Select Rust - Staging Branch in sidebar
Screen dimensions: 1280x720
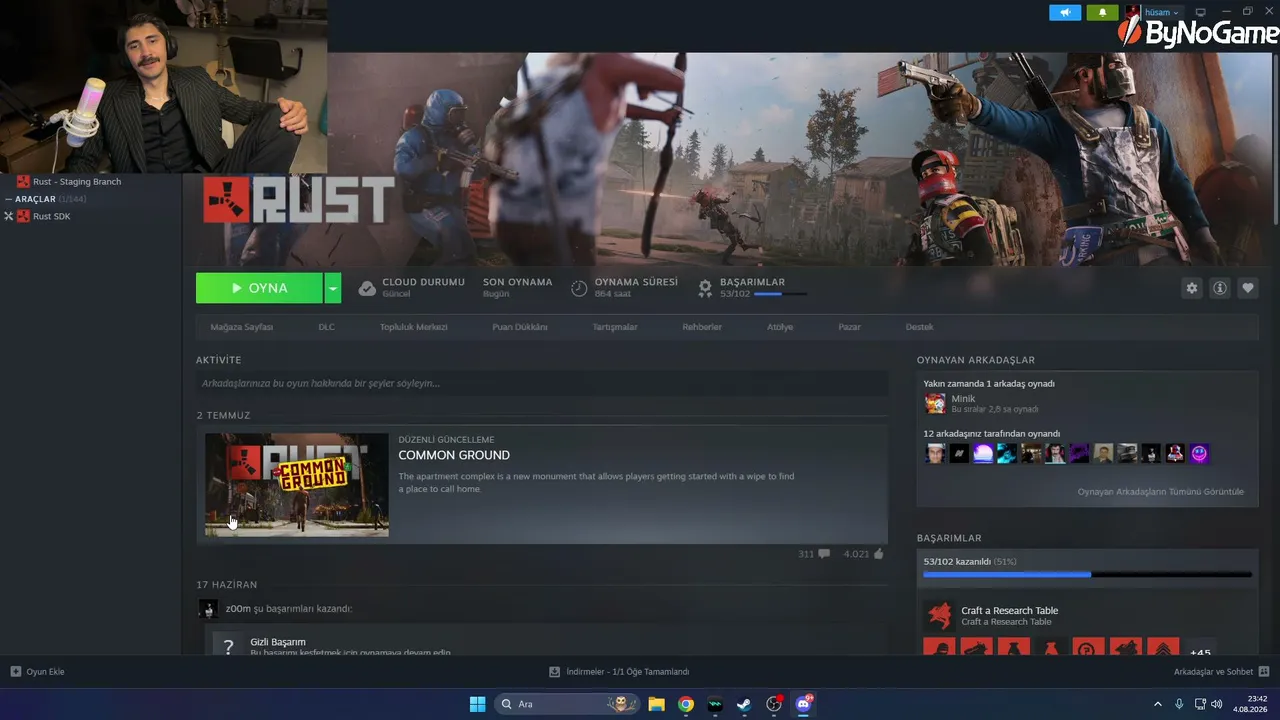point(77,182)
